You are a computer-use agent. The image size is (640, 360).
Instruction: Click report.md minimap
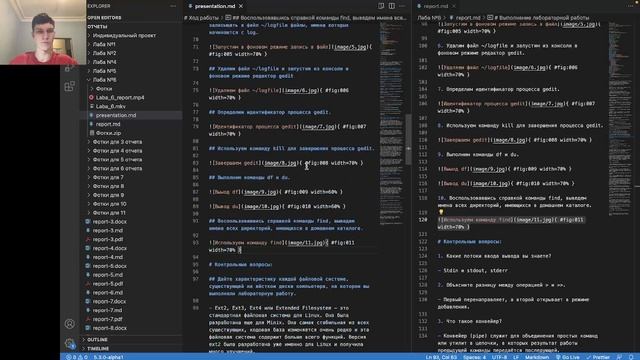pos(620,118)
